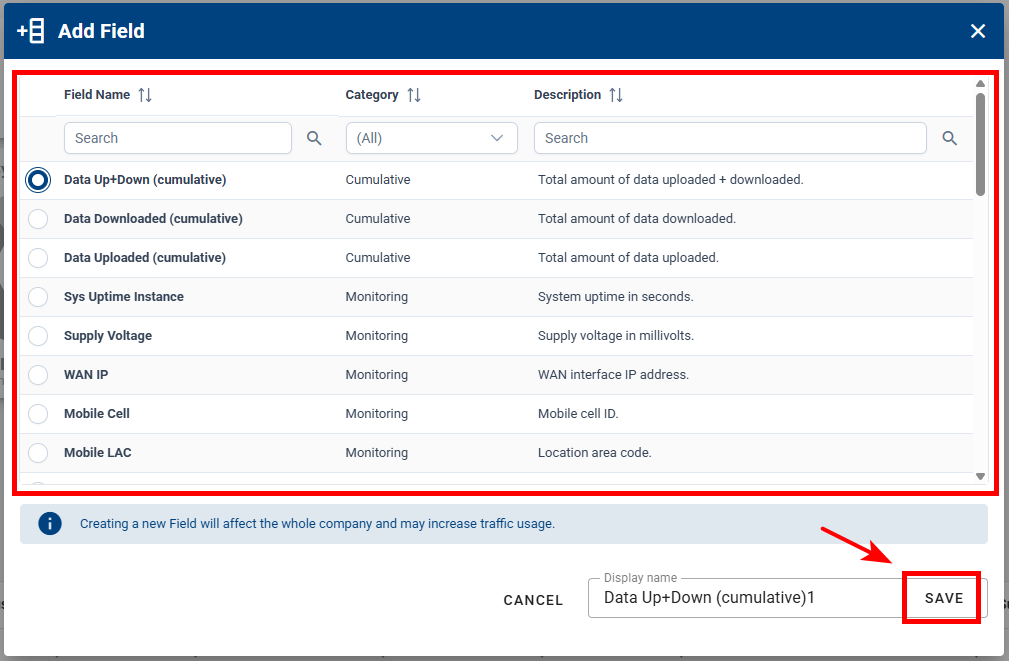Select the Mobile LAC field
This screenshot has width=1009, height=661.
point(37,452)
